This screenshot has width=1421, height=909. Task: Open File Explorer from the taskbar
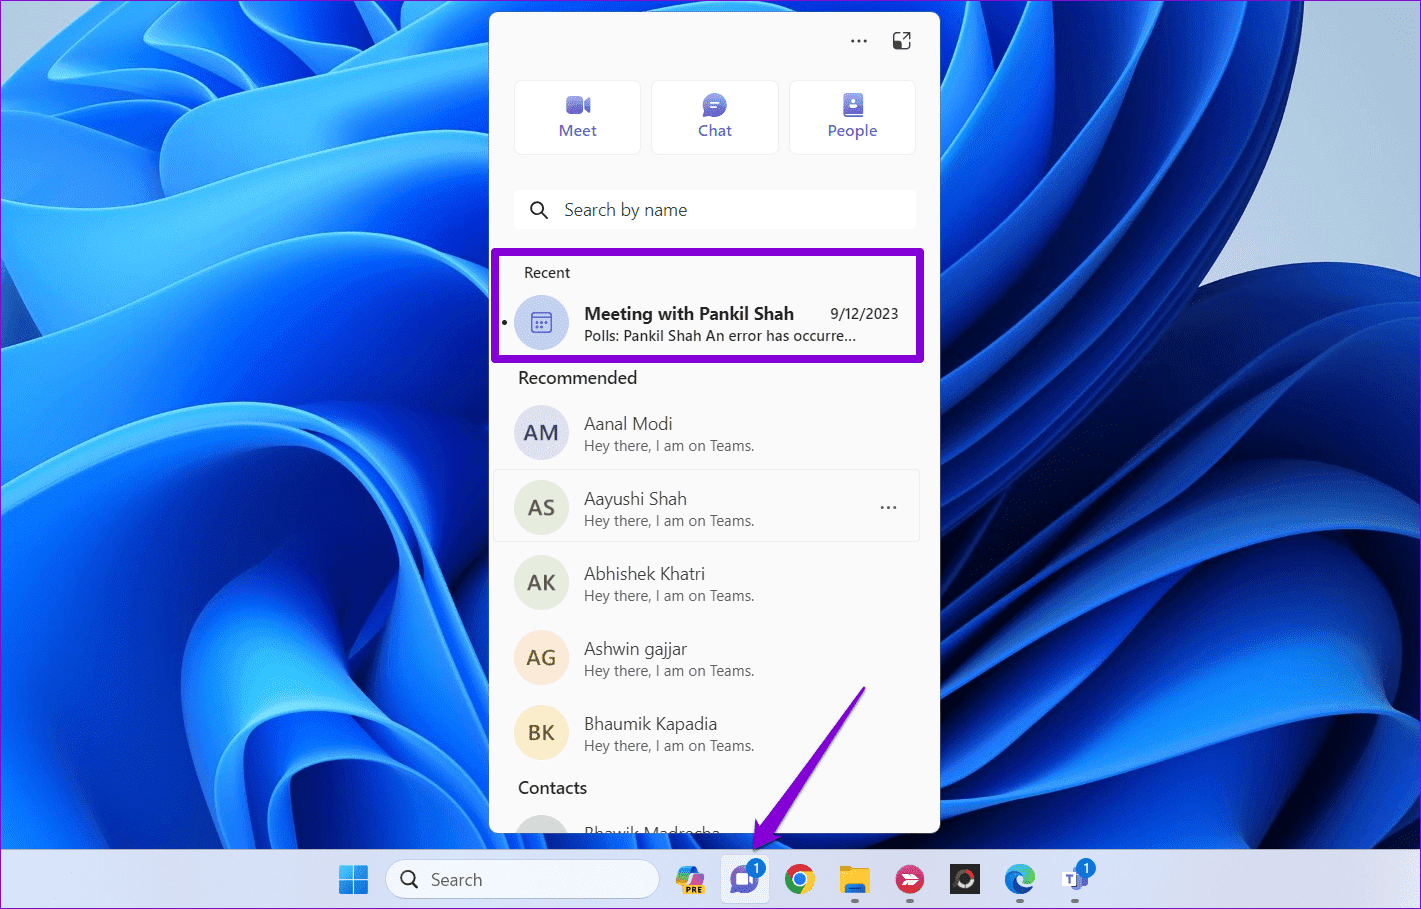854,879
